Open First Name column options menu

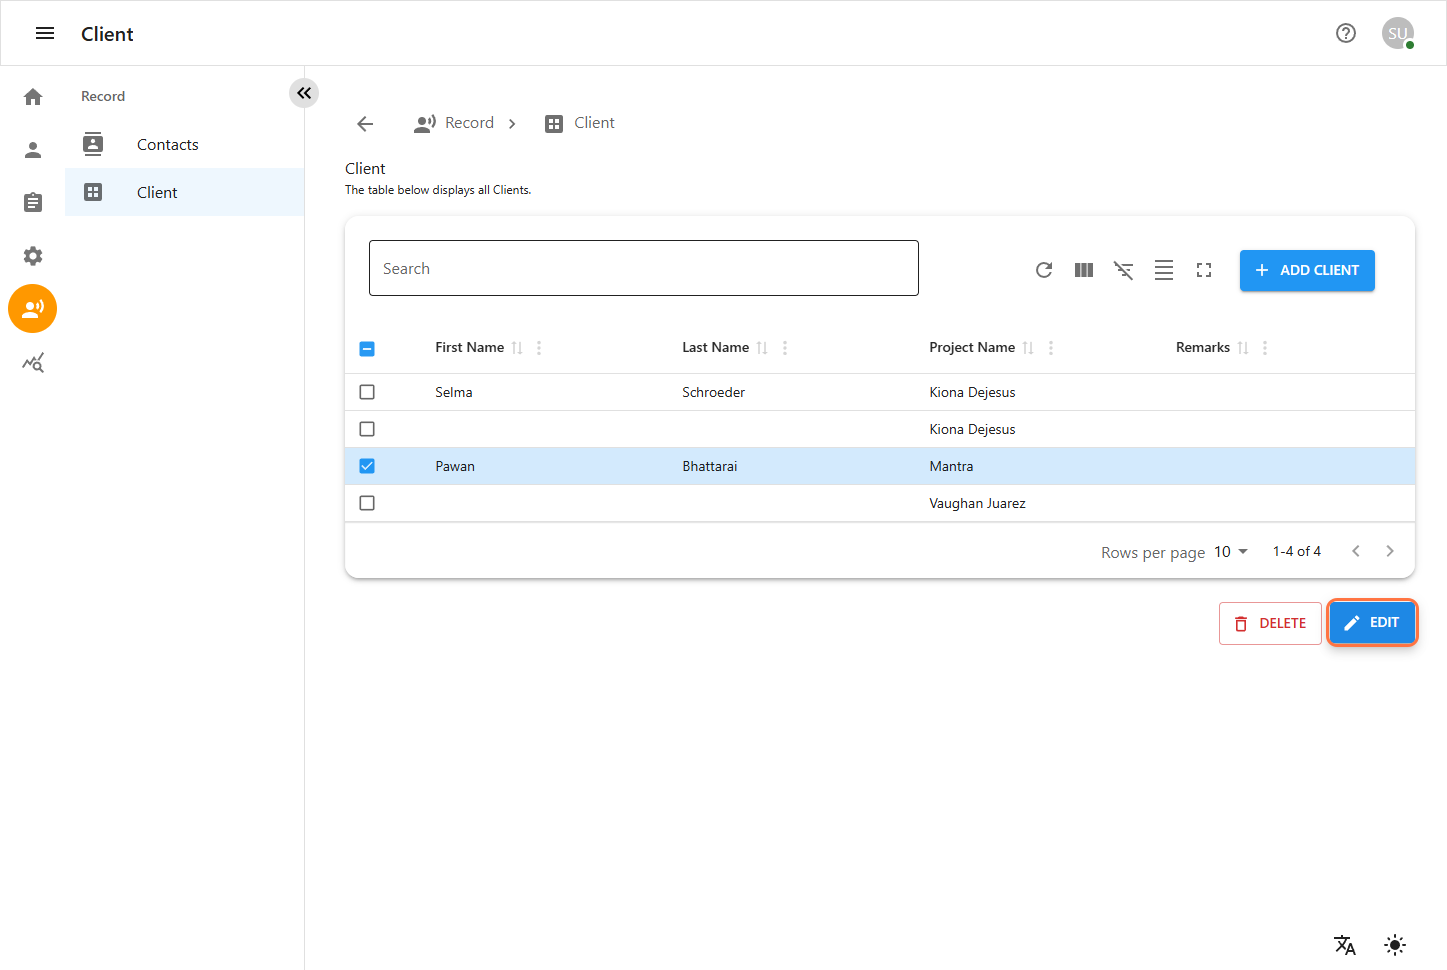pos(539,348)
